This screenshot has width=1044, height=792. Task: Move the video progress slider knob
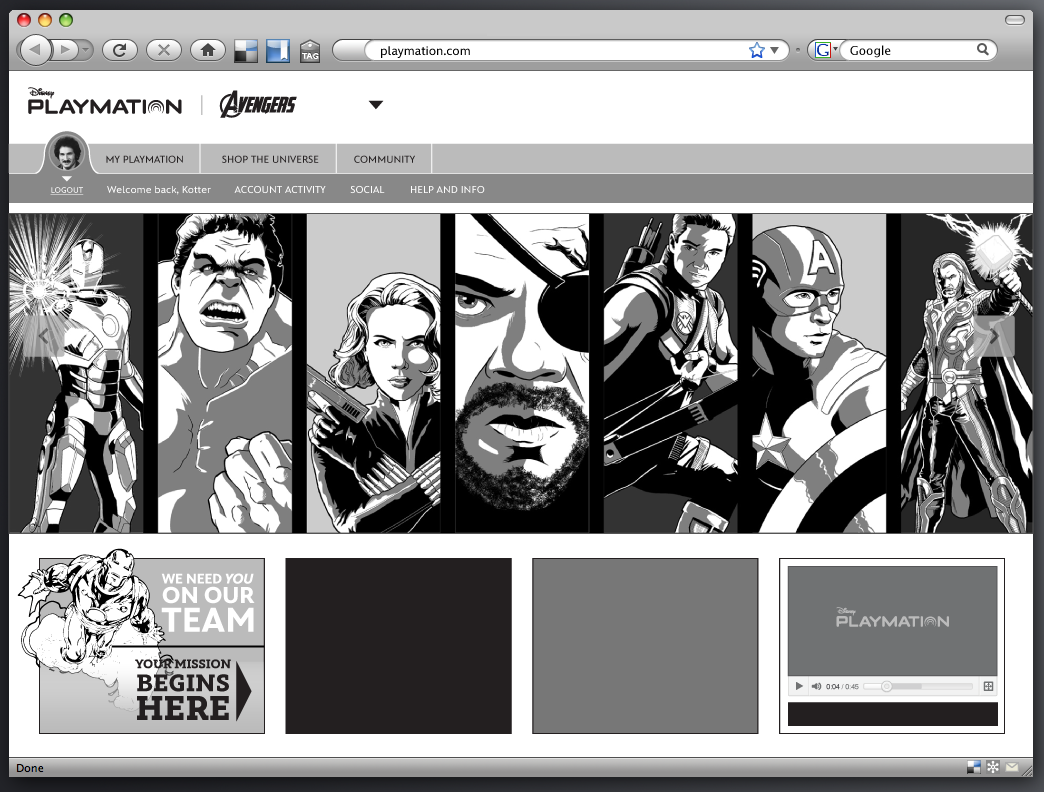pyautogui.click(x=886, y=686)
